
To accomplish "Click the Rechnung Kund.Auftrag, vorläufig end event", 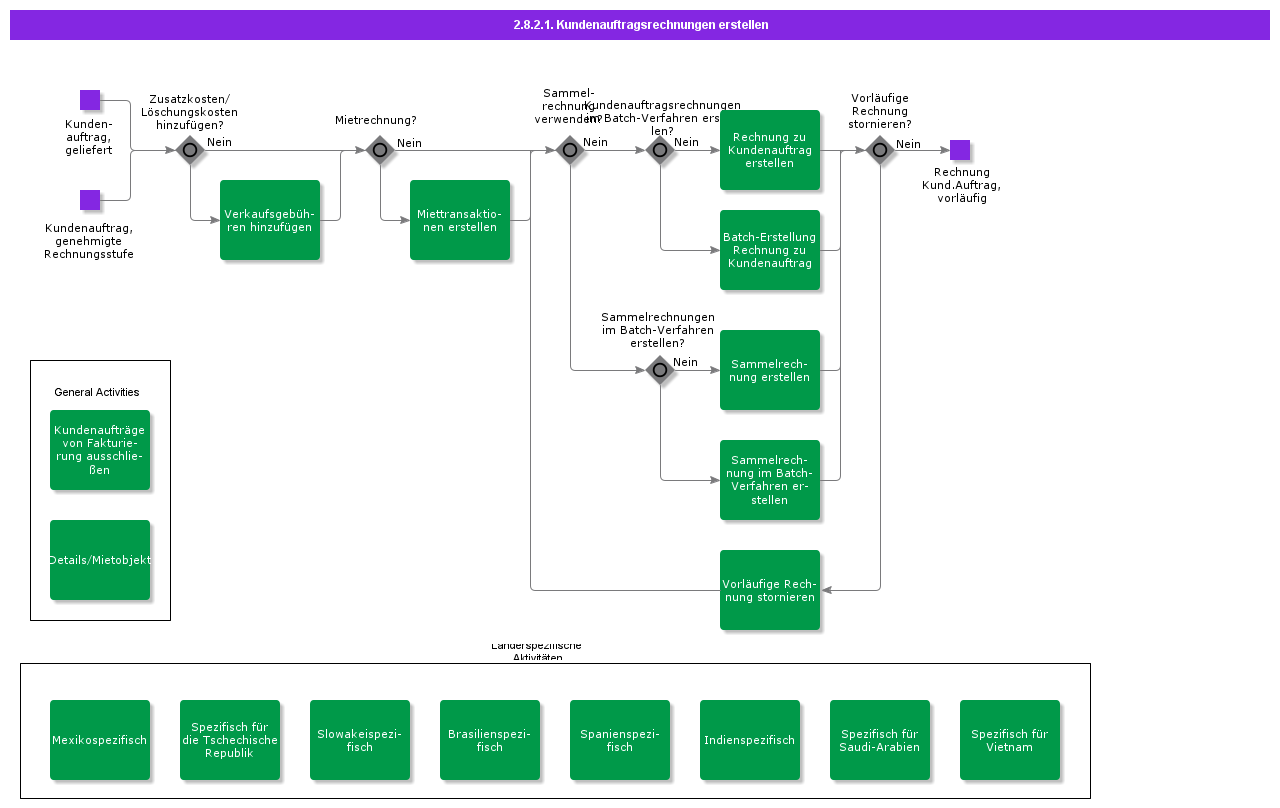I will coord(960,150).
